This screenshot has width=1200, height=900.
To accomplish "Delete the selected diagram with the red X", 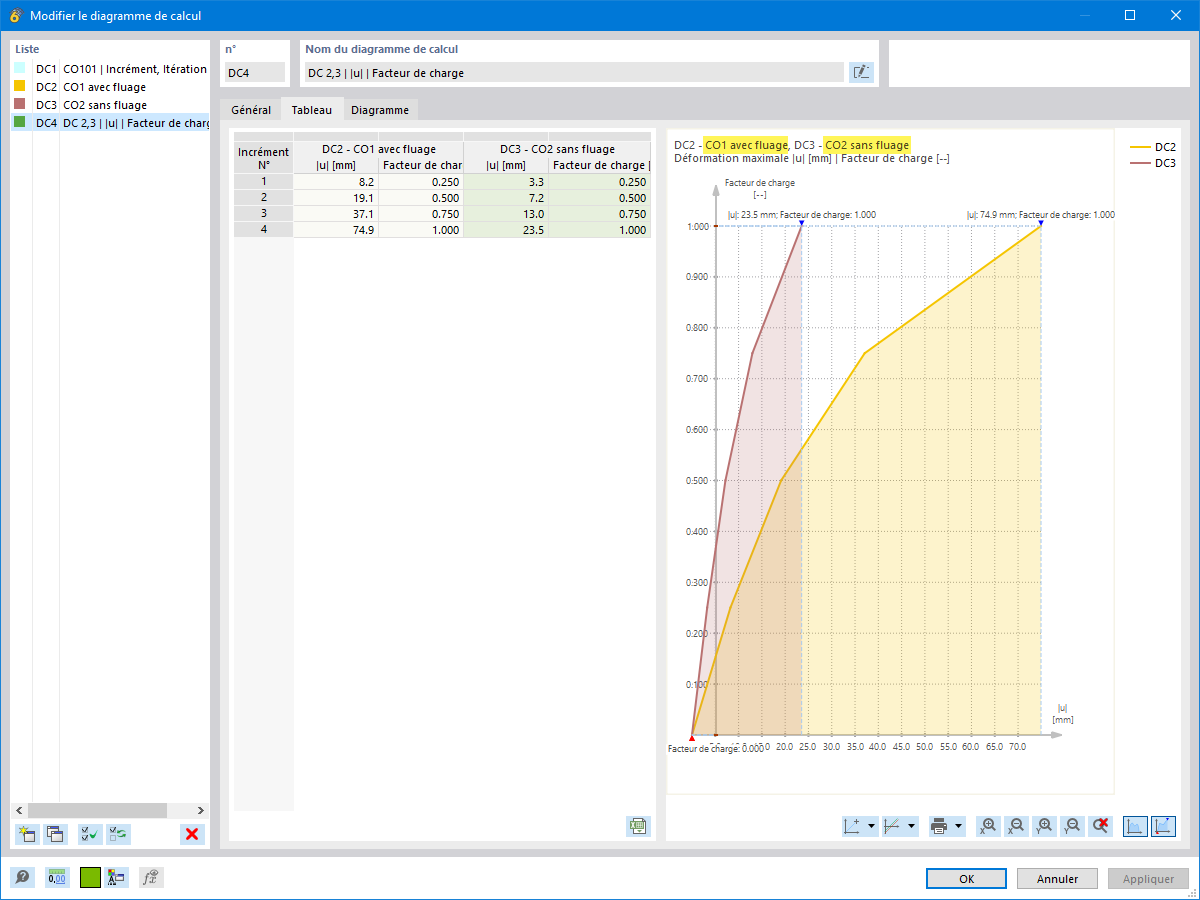I will point(192,834).
